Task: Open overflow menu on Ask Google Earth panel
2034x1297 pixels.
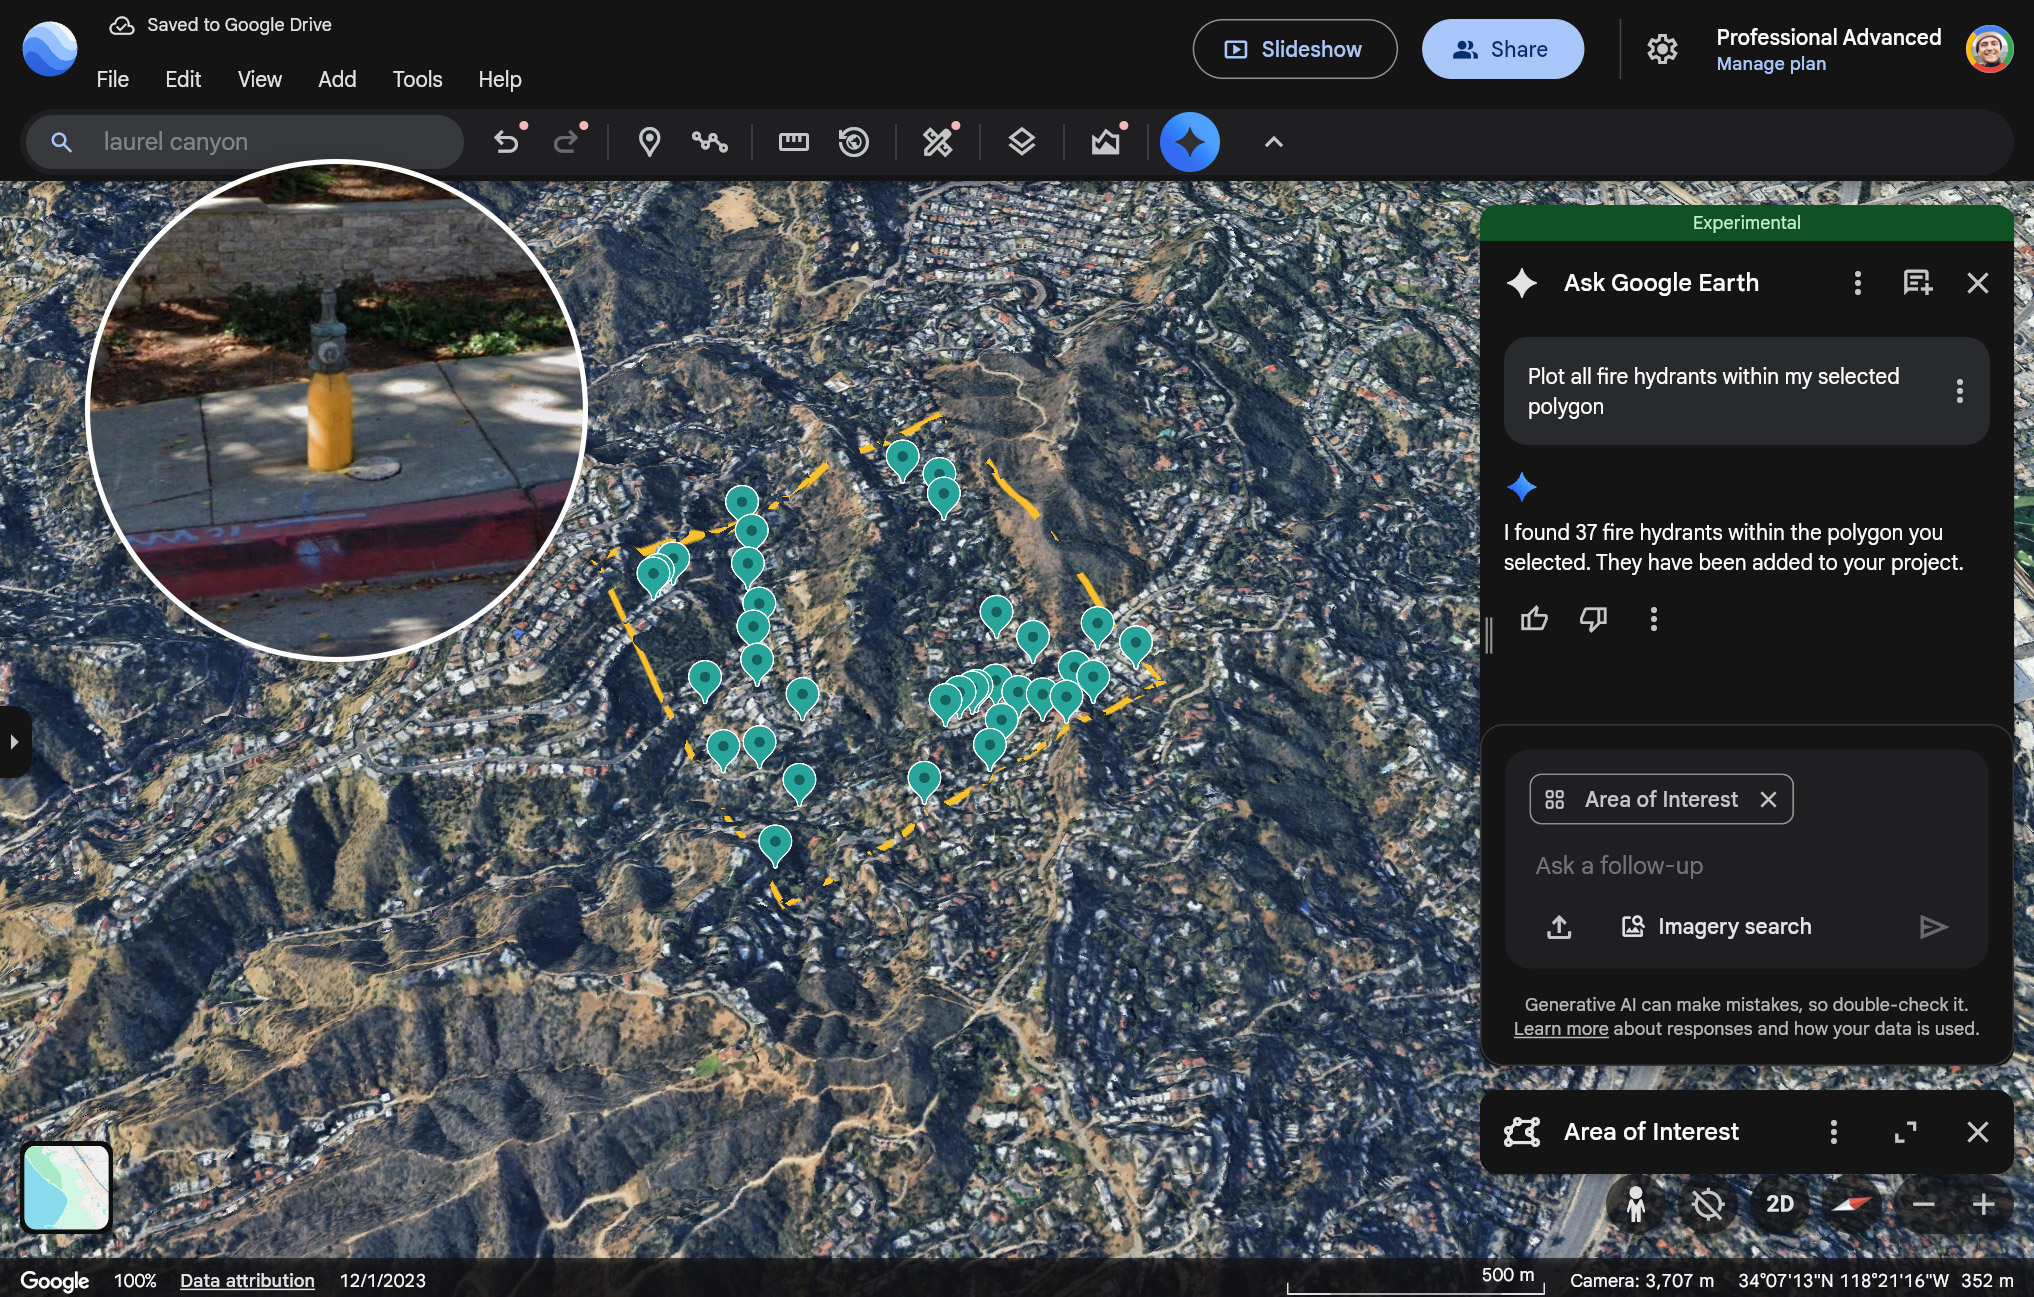Action: pyautogui.click(x=1857, y=283)
